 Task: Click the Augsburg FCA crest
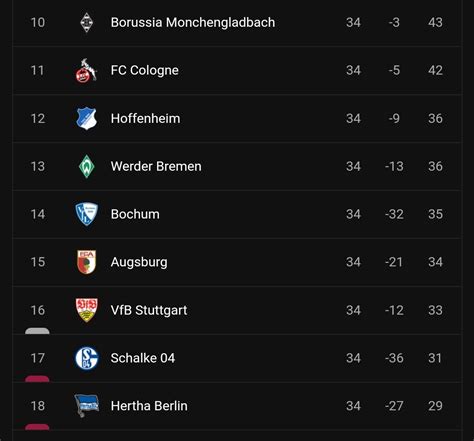click(x=87, y=262)
